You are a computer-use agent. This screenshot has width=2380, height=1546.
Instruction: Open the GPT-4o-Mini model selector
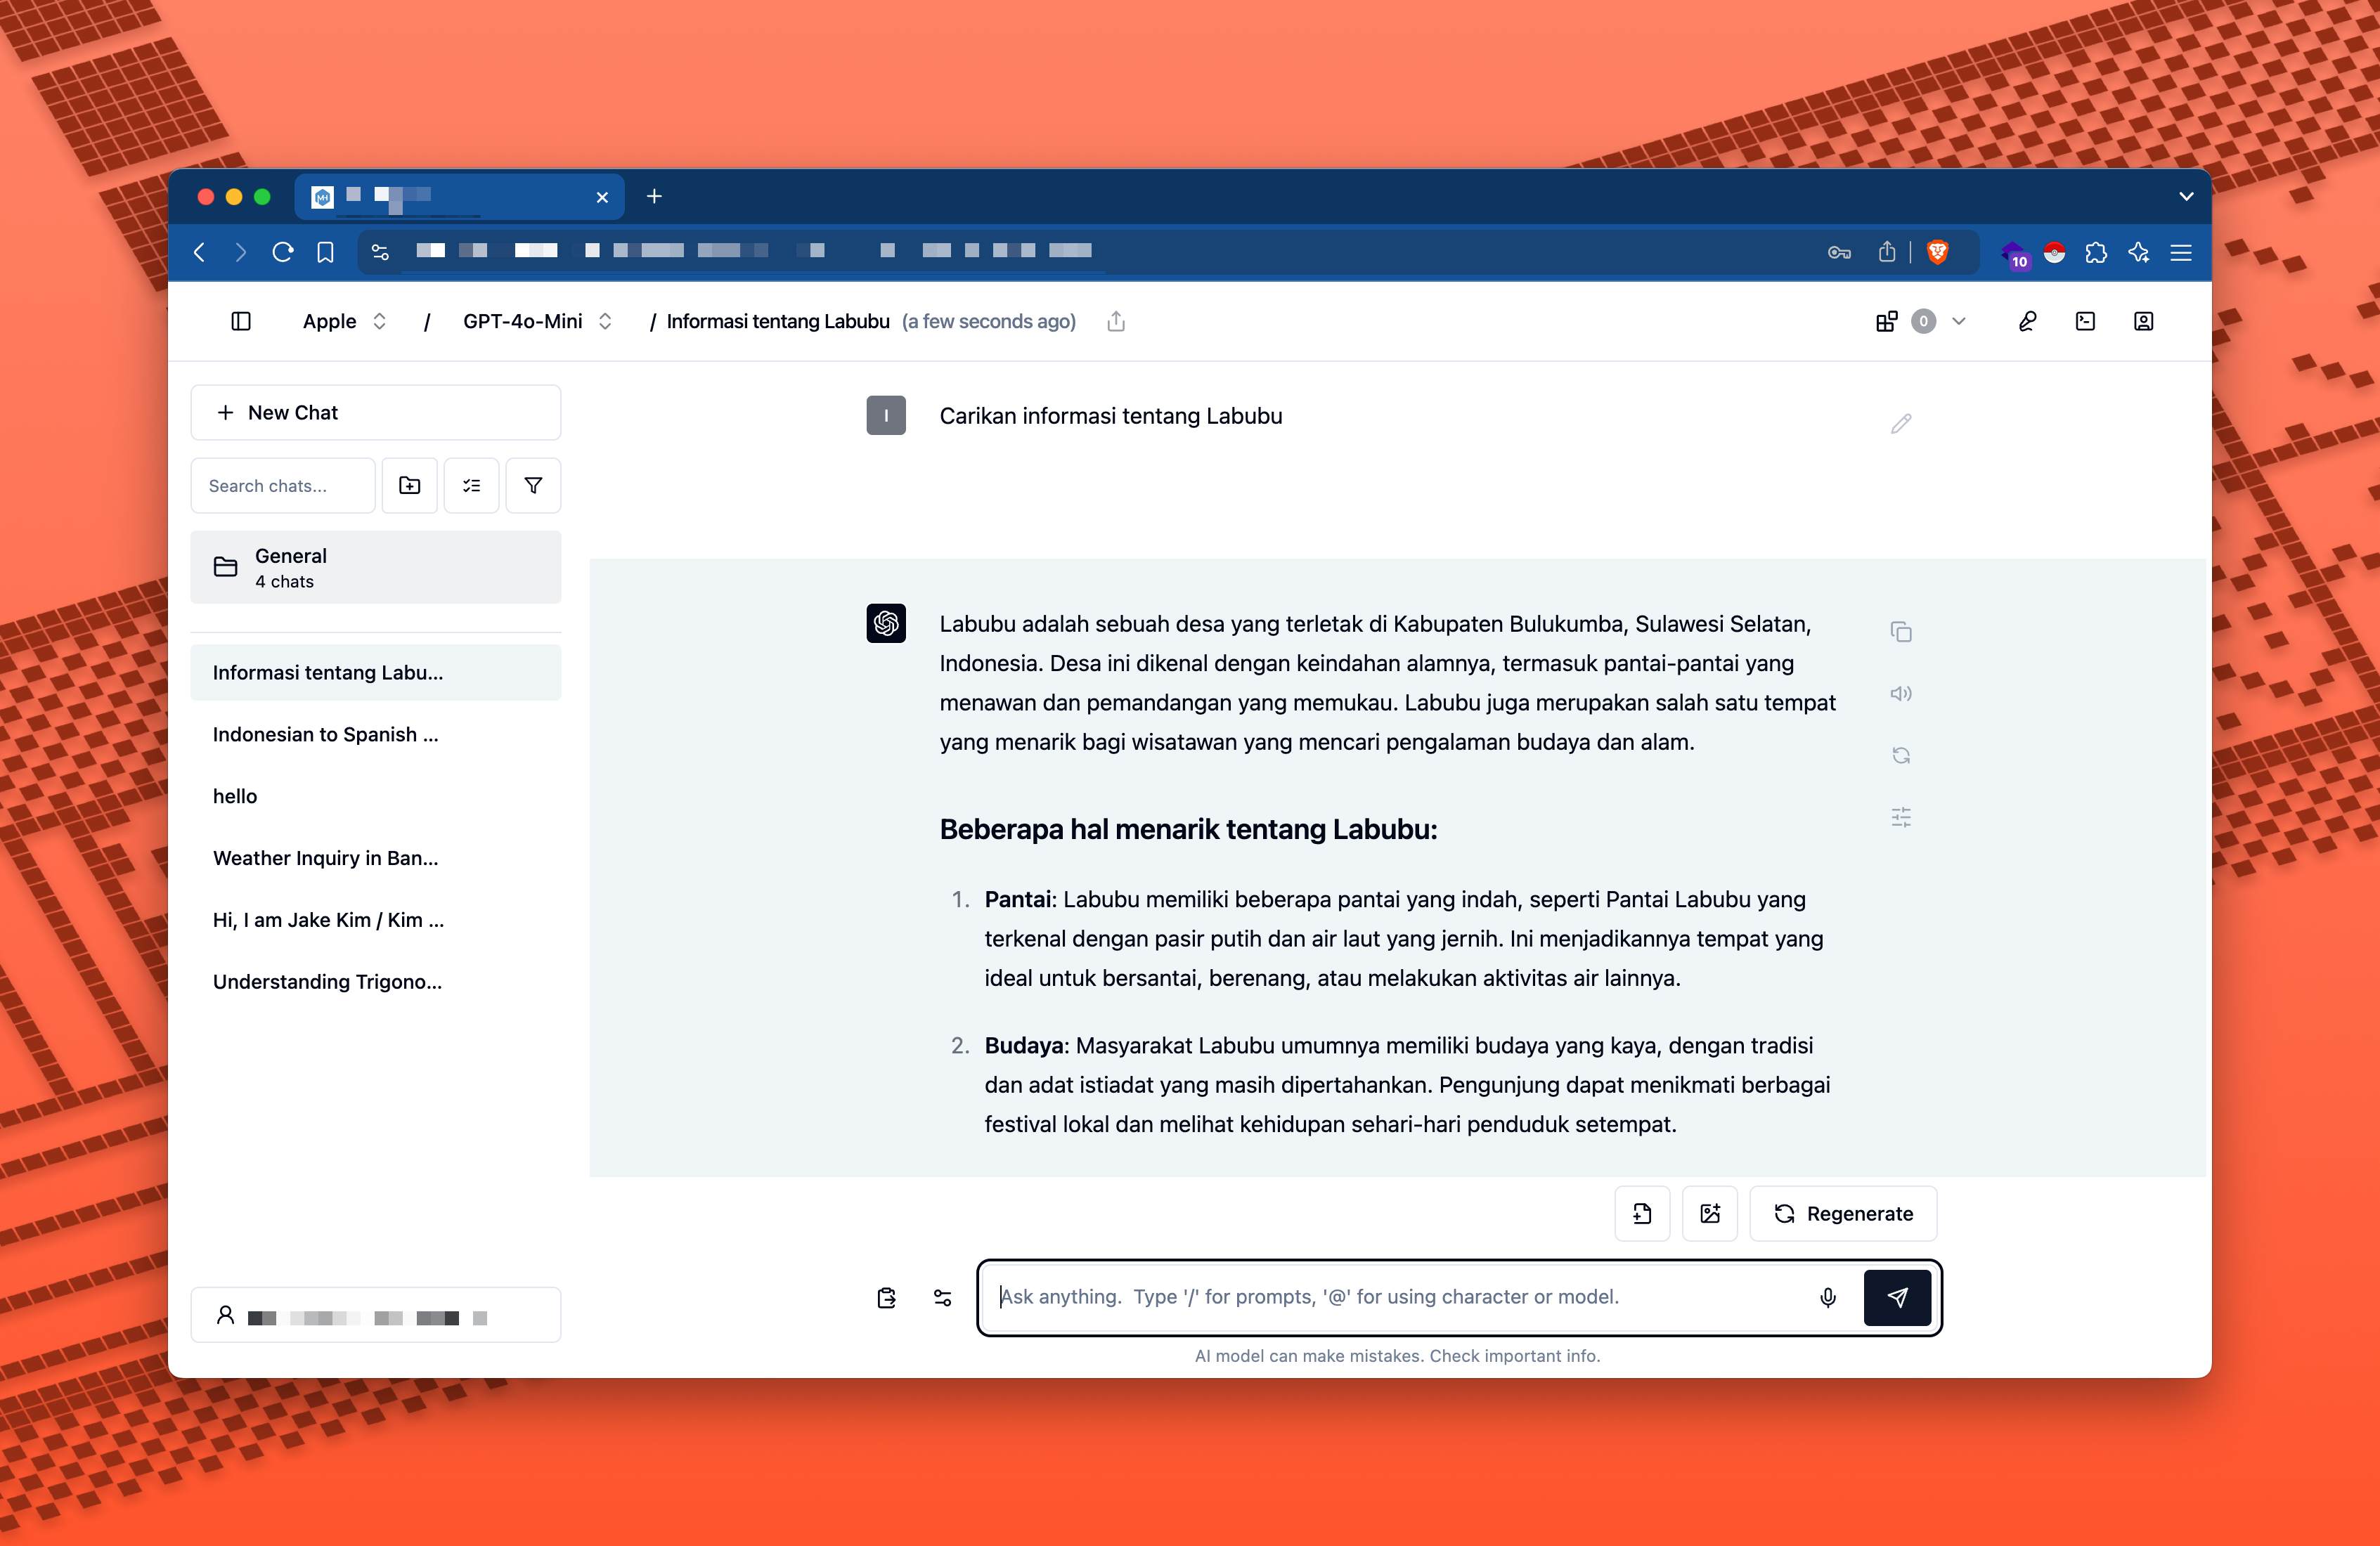(537, 321)
